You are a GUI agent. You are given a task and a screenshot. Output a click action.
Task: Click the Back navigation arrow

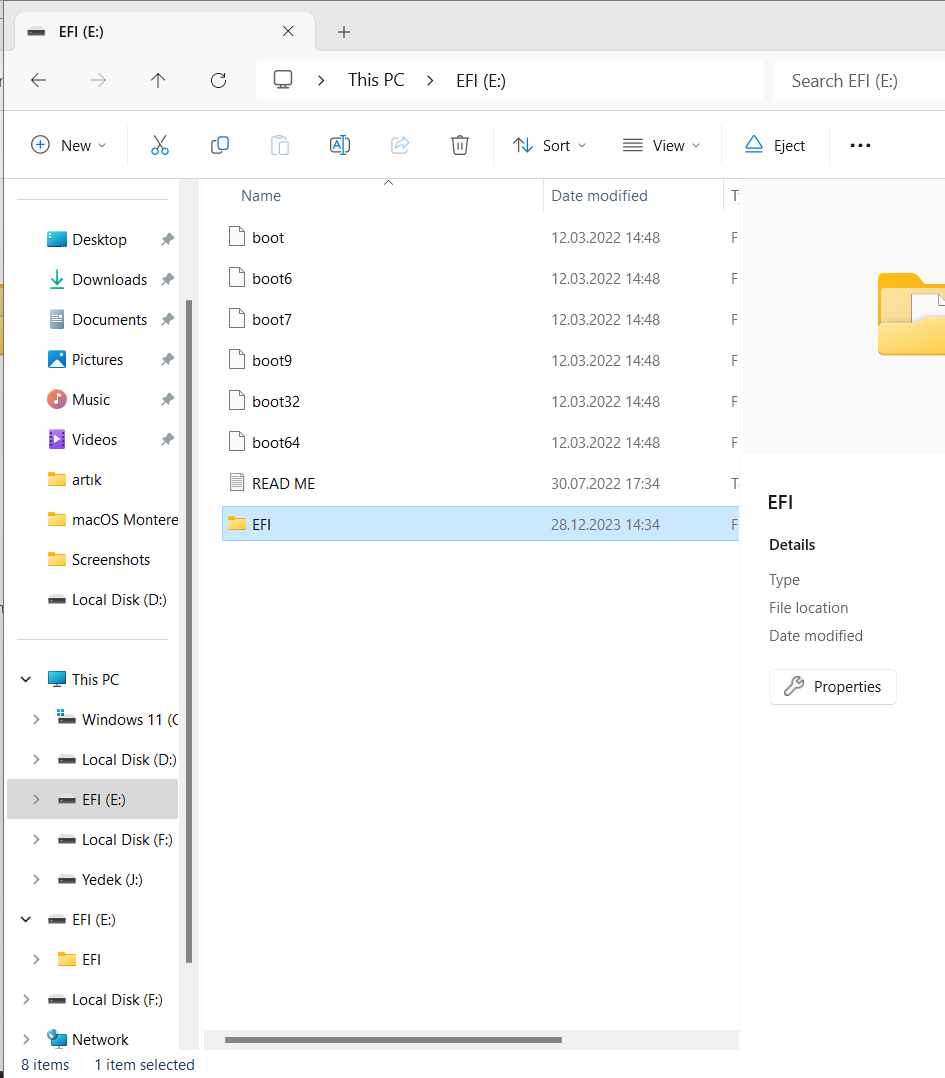click(39, 81)
